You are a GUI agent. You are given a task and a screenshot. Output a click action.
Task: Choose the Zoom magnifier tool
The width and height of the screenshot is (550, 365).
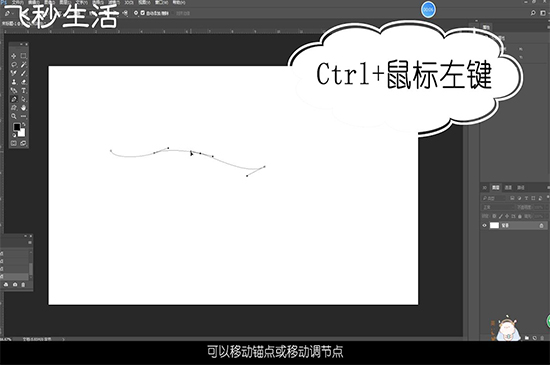click(x=14, y=116)
